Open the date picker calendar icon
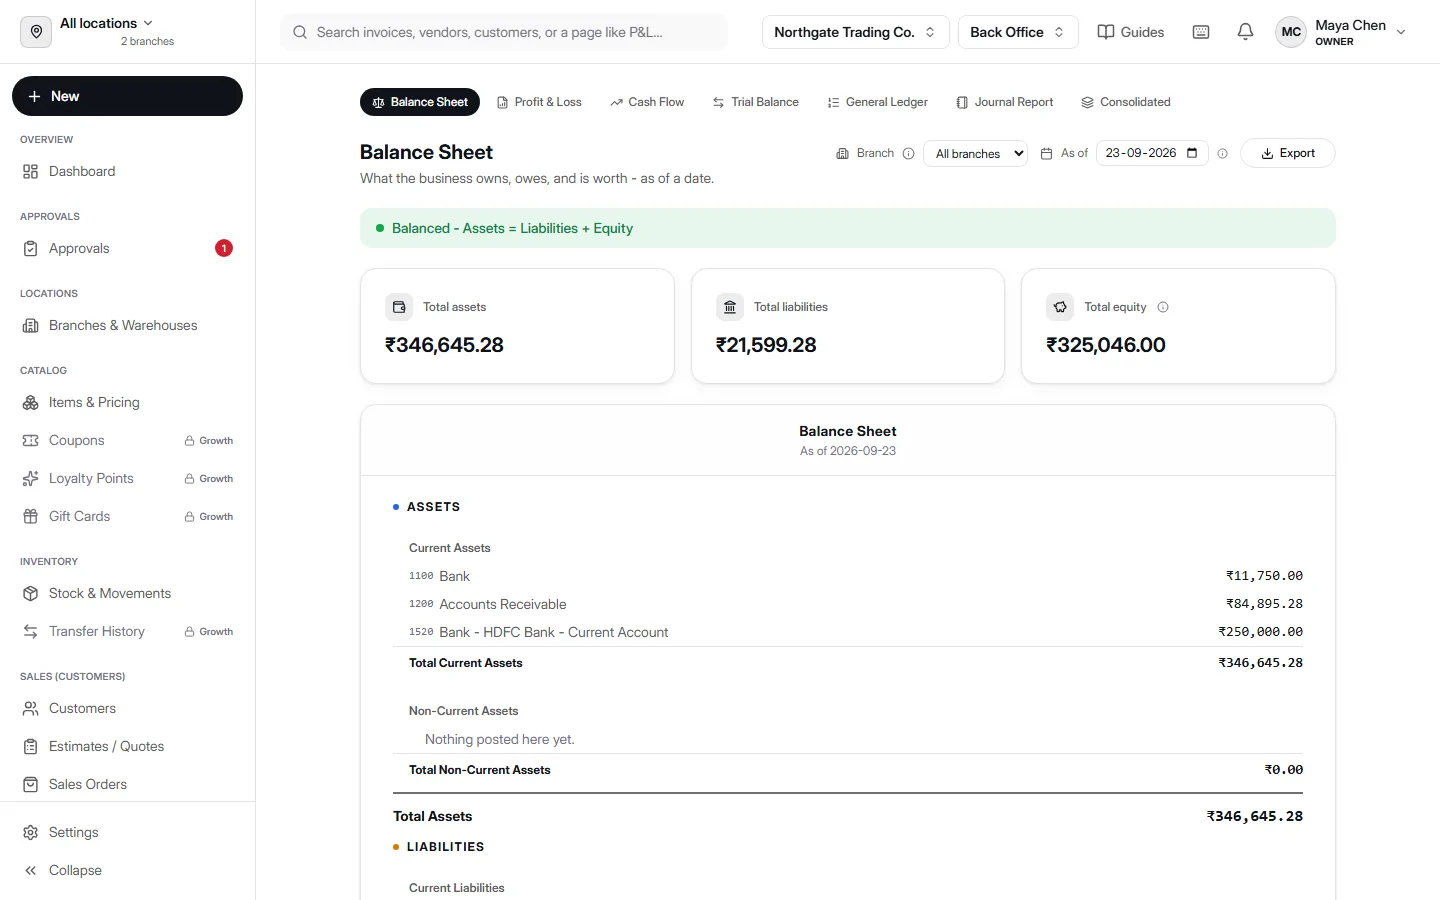 click(1192, 153)
